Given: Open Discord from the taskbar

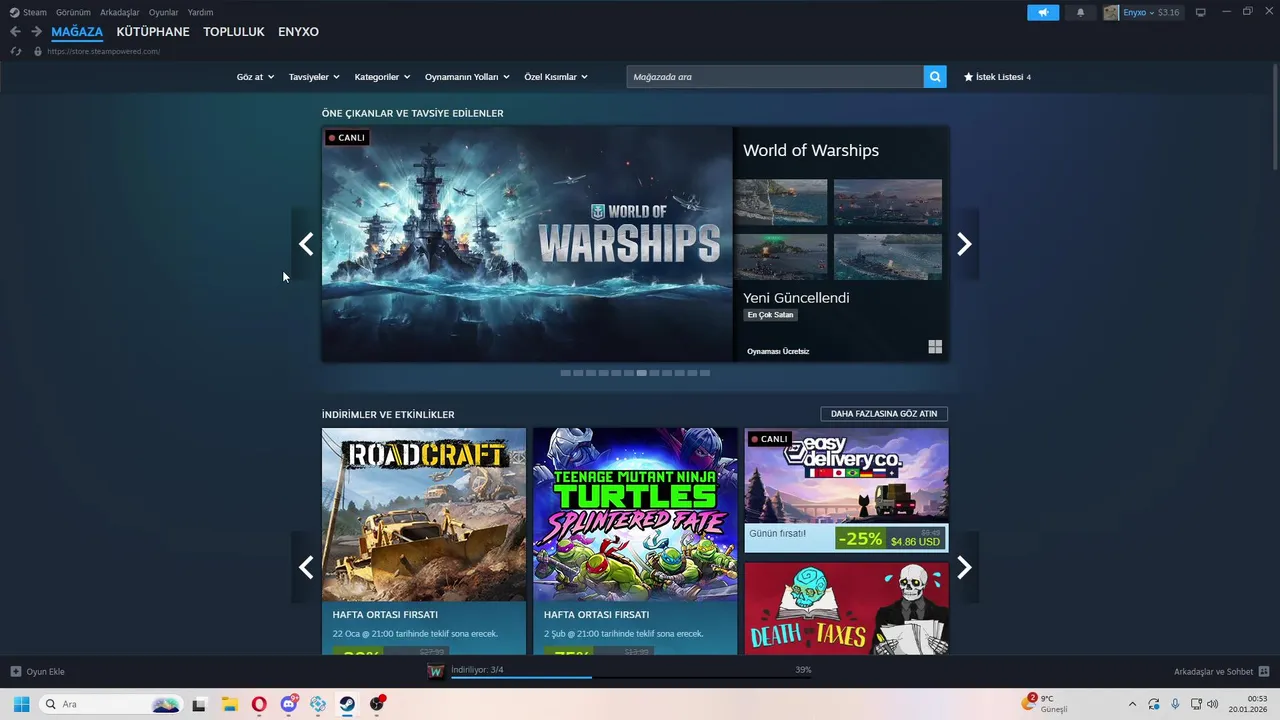Looking at the screenshot, I should pyautogui.click(x=289, y=704).
